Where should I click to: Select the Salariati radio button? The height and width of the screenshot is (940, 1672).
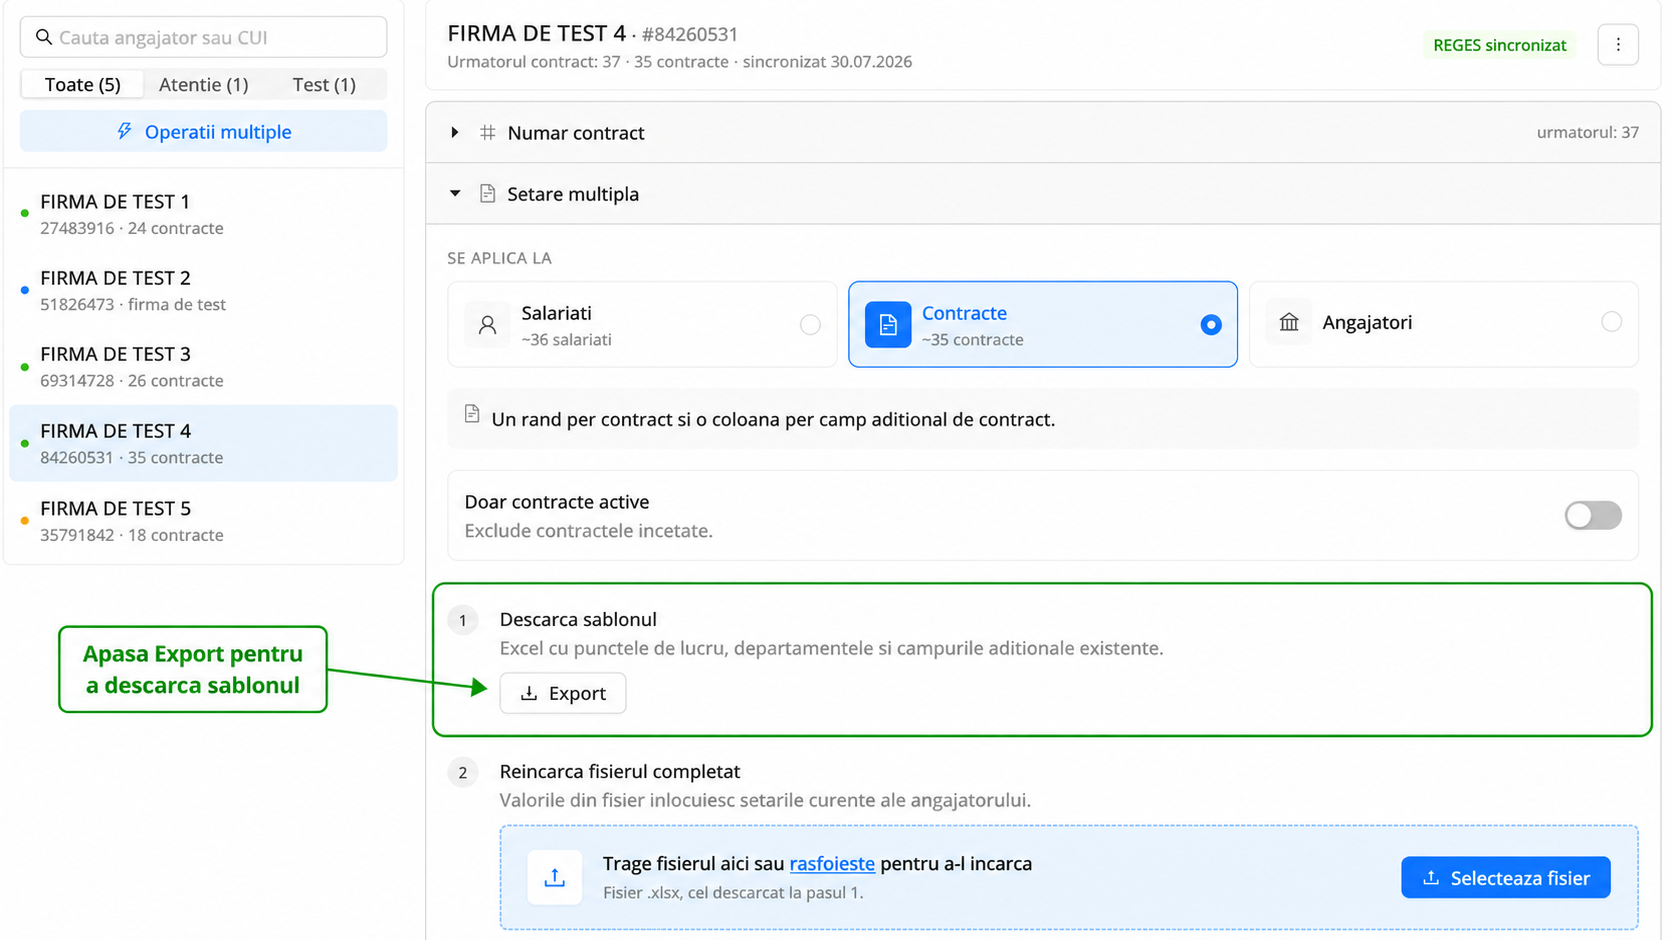coord(810,324)
